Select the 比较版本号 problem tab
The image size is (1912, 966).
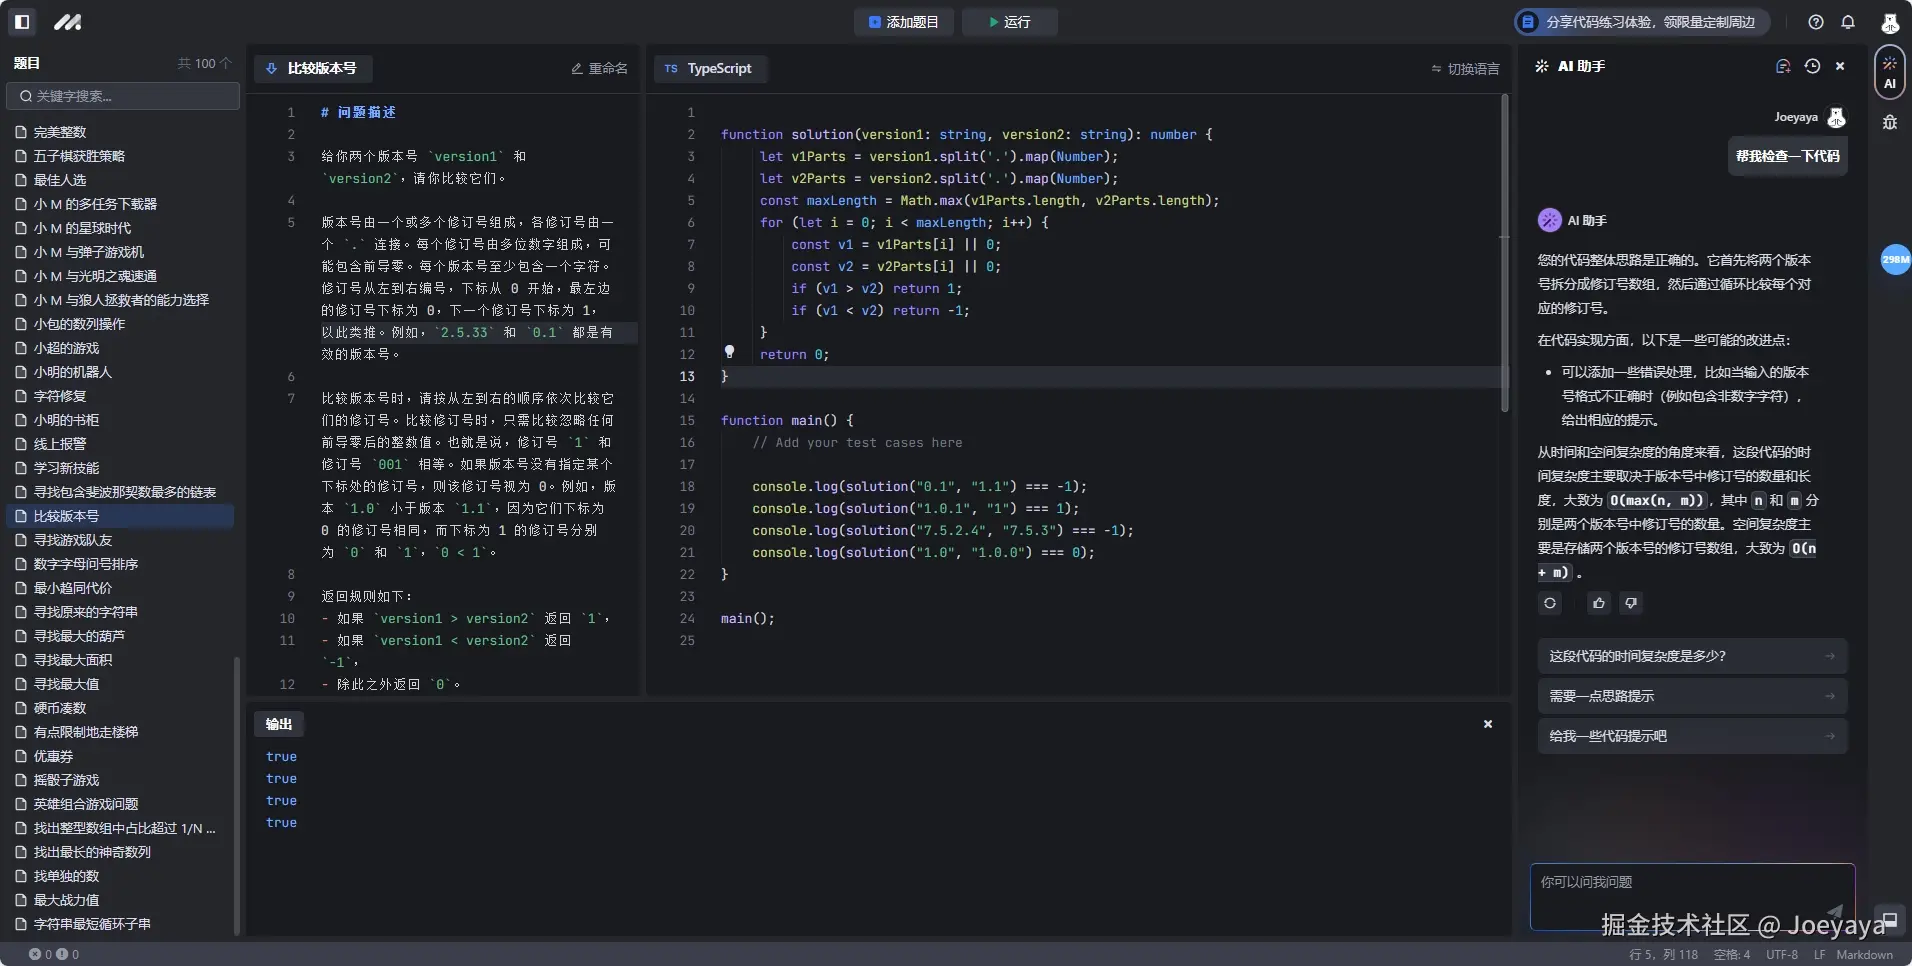pos(312,68)
